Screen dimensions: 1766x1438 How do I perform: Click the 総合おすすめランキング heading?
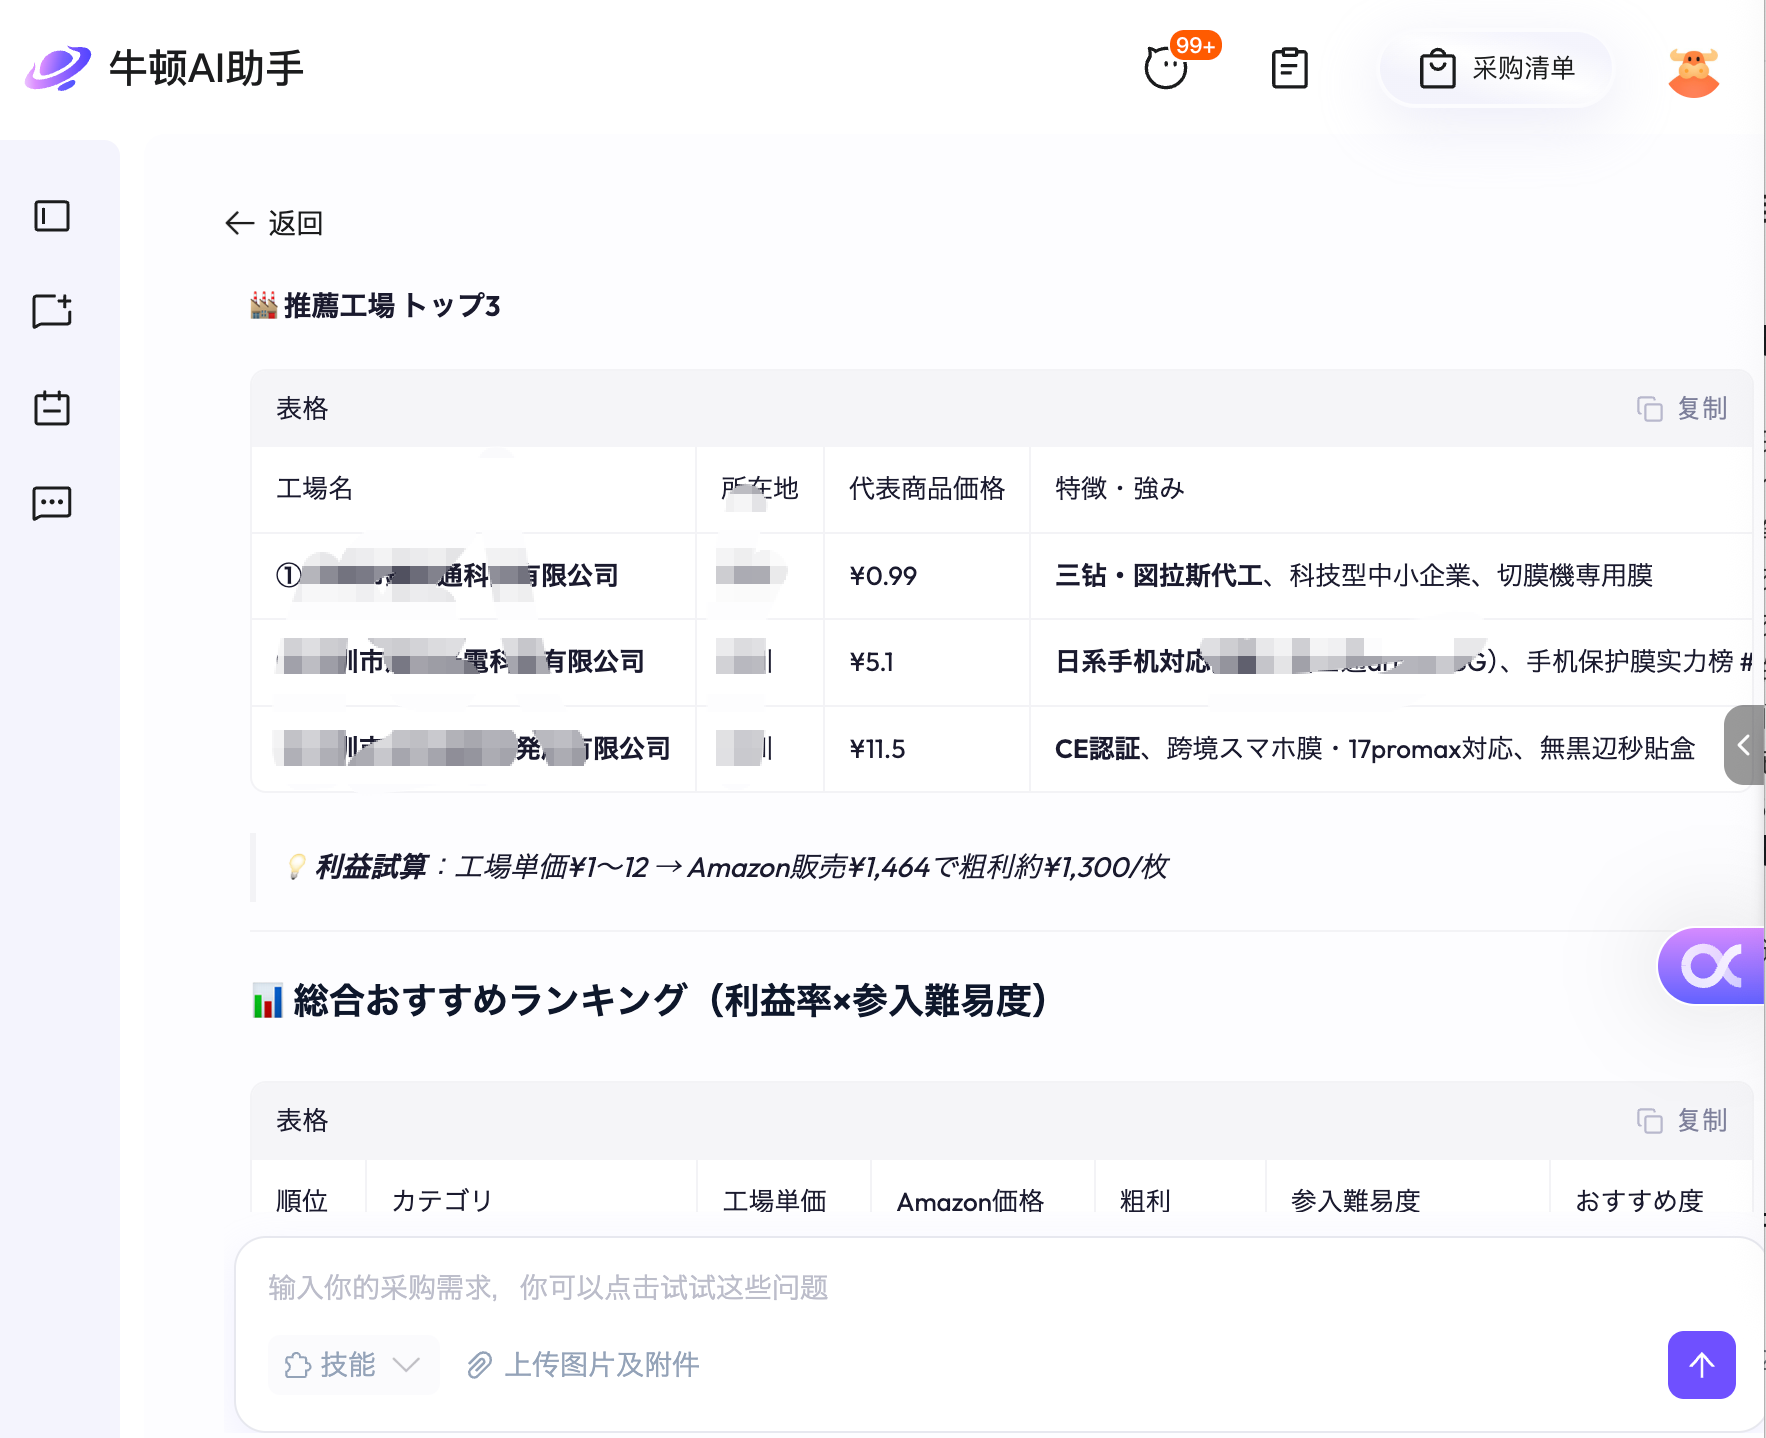pos(650,1000)
